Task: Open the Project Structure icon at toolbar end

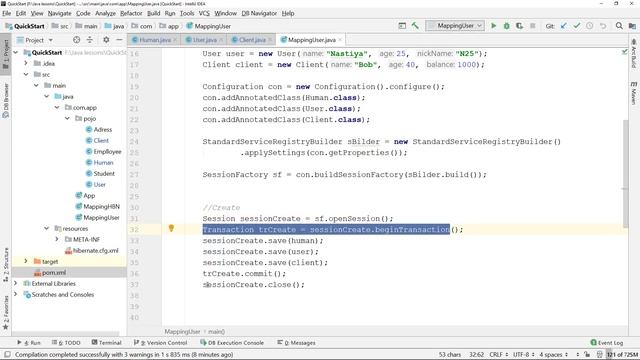Action: coord(632,26)
